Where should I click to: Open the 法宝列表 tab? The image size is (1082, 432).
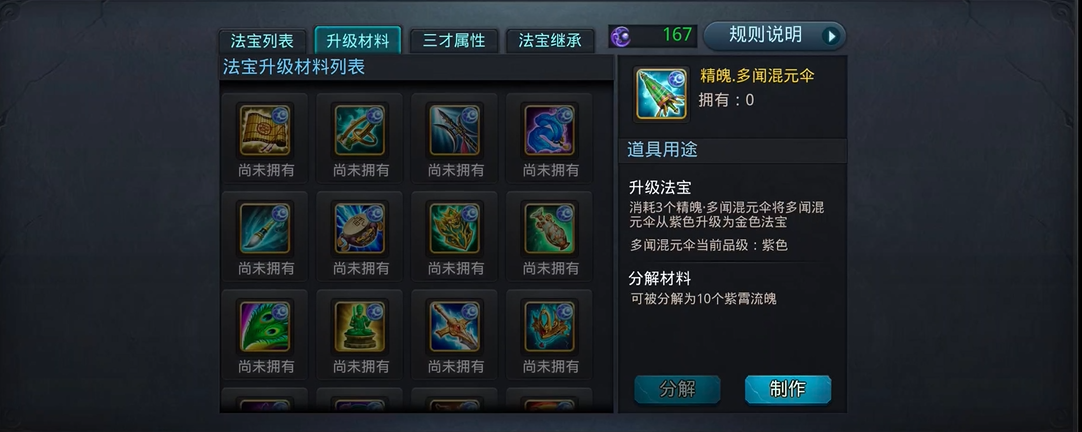[262, 41]
